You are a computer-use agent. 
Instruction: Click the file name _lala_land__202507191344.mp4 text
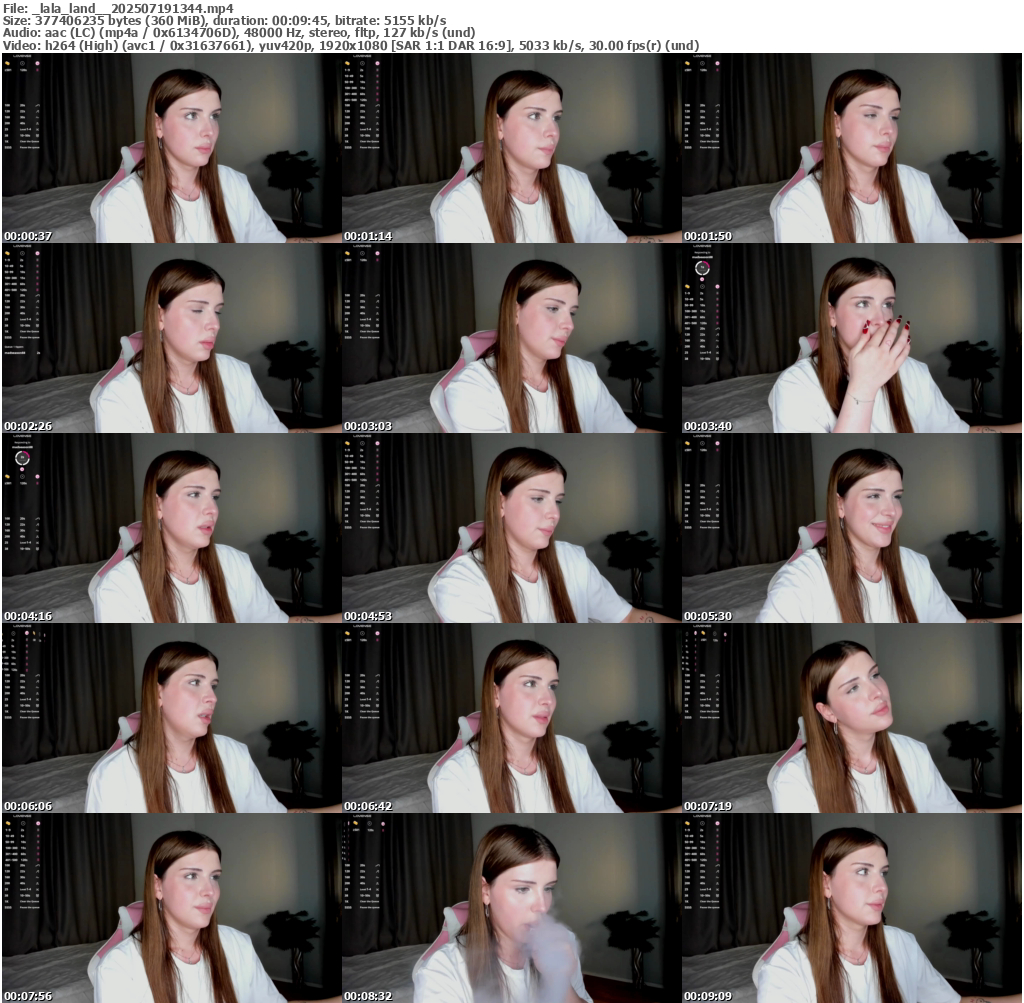132,8
